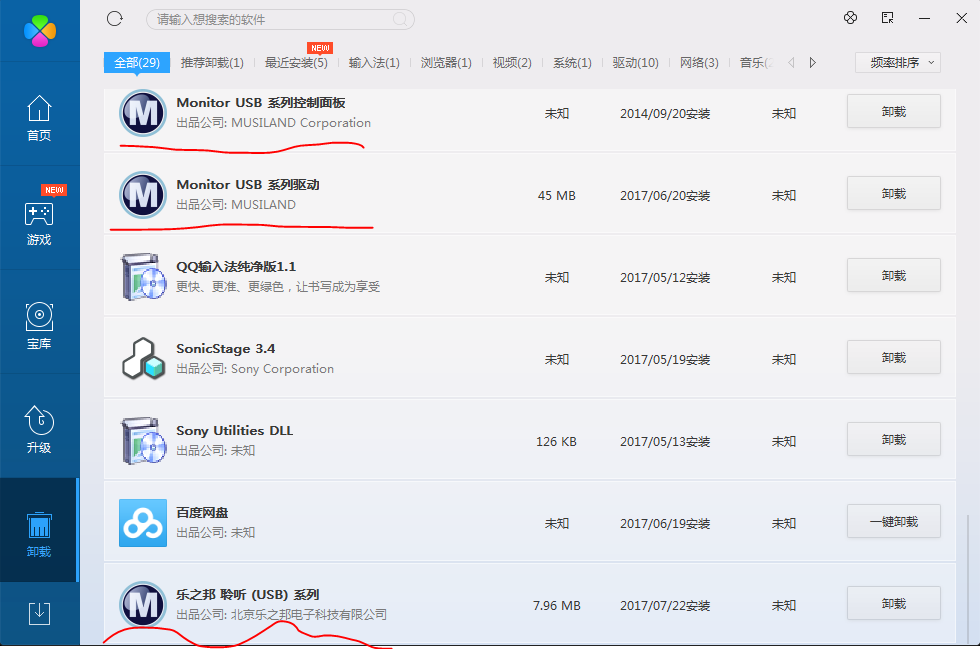Switch to 网络(3) tab
This screenshot has width=980, height=649.
699,63
